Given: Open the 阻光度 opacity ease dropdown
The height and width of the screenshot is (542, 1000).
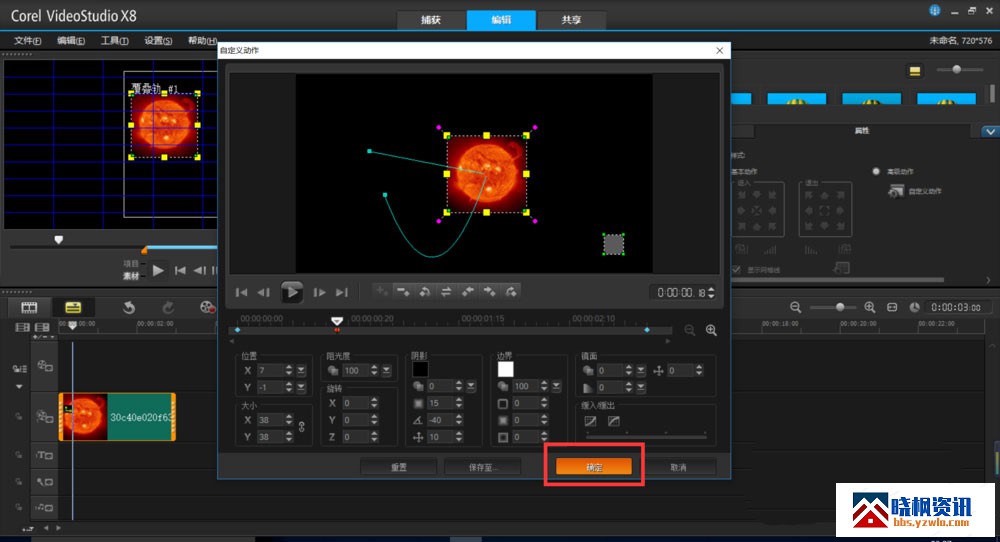Looking at the screenshot, I should (387, 371).
